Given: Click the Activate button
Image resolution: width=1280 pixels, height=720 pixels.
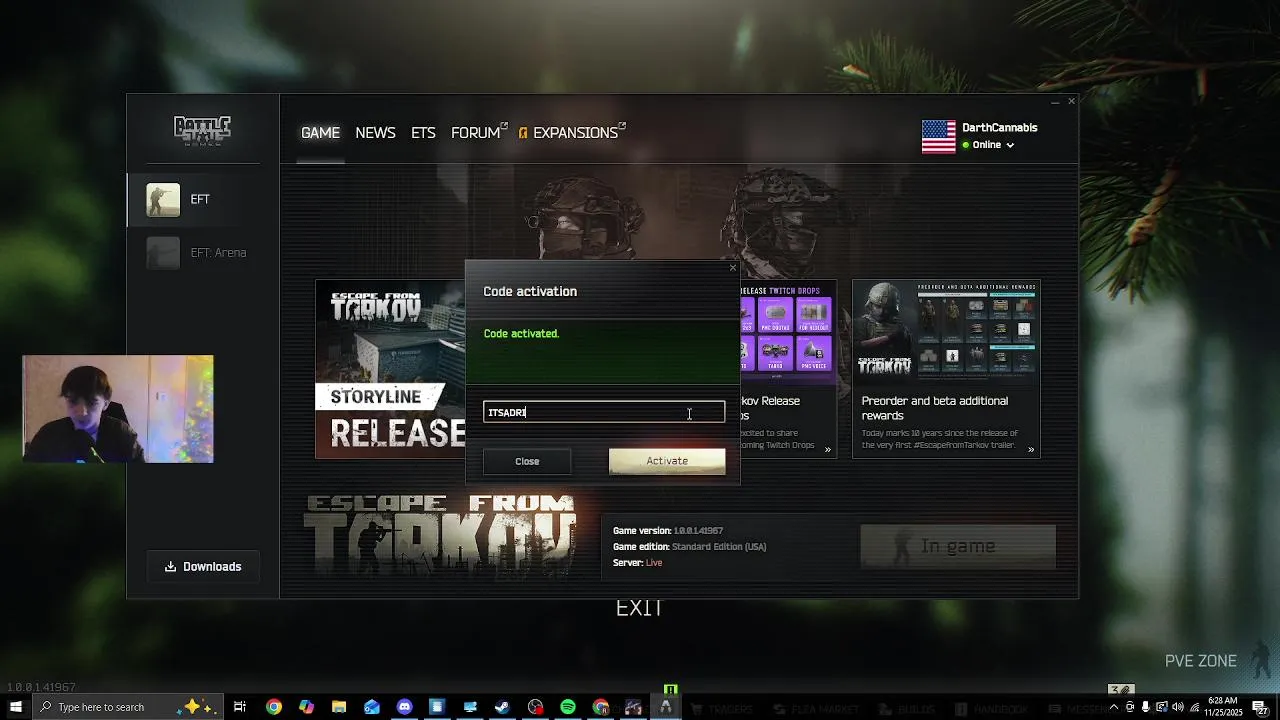Looking at the screenshot, I should tap(667, 461).
